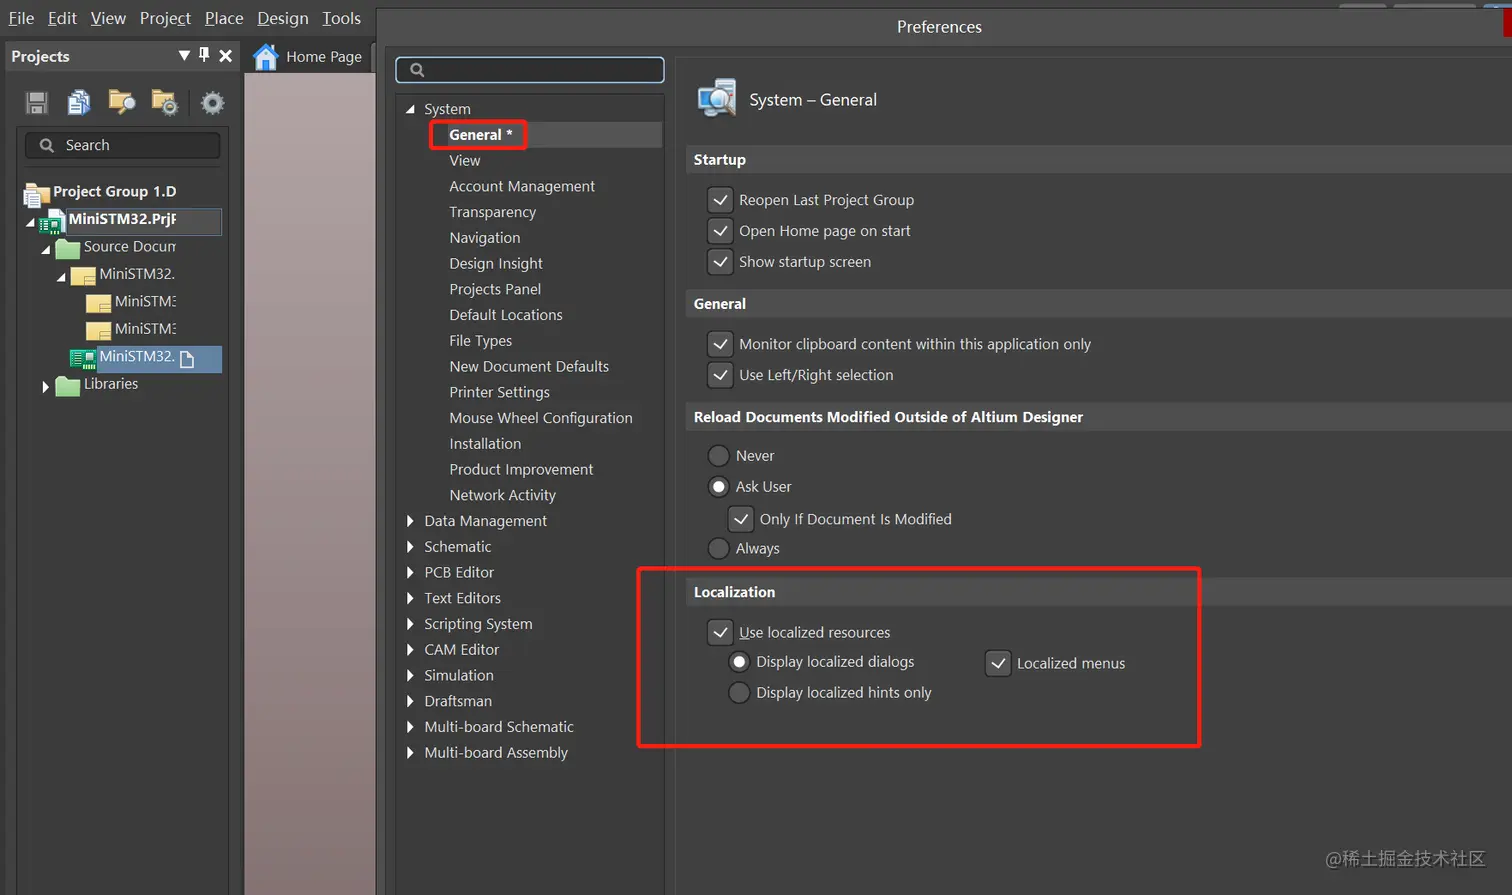Viewport: 1512px width, 895px height.
Task: Select the Never reload option
Action: tap(718, 456)
